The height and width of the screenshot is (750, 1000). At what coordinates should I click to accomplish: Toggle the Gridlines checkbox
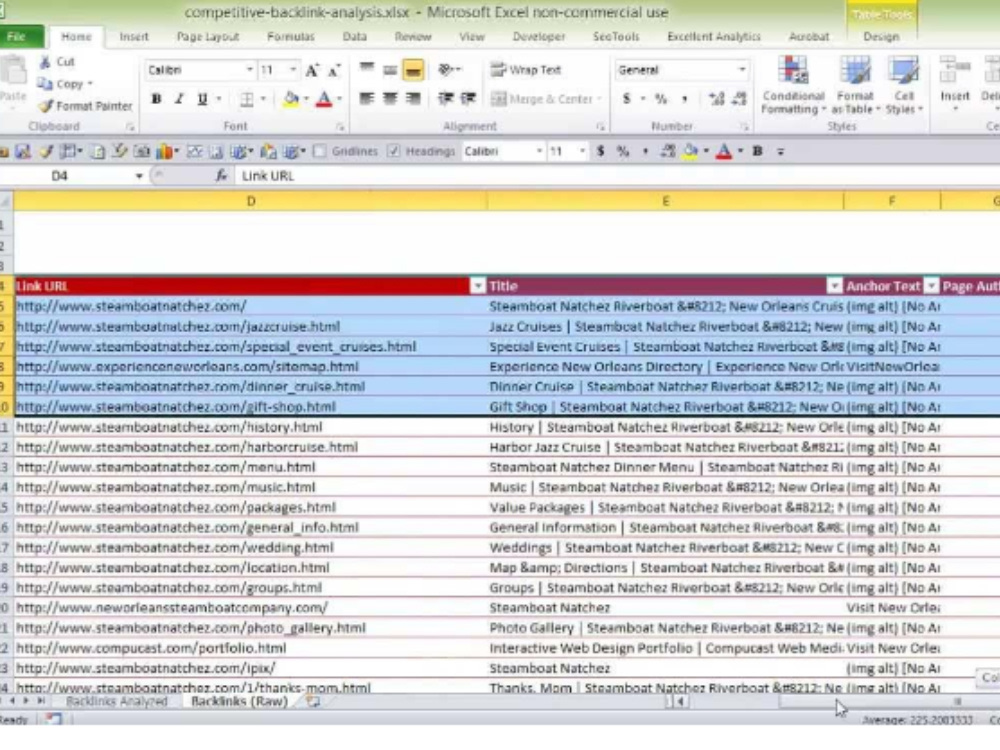point(320,151)
